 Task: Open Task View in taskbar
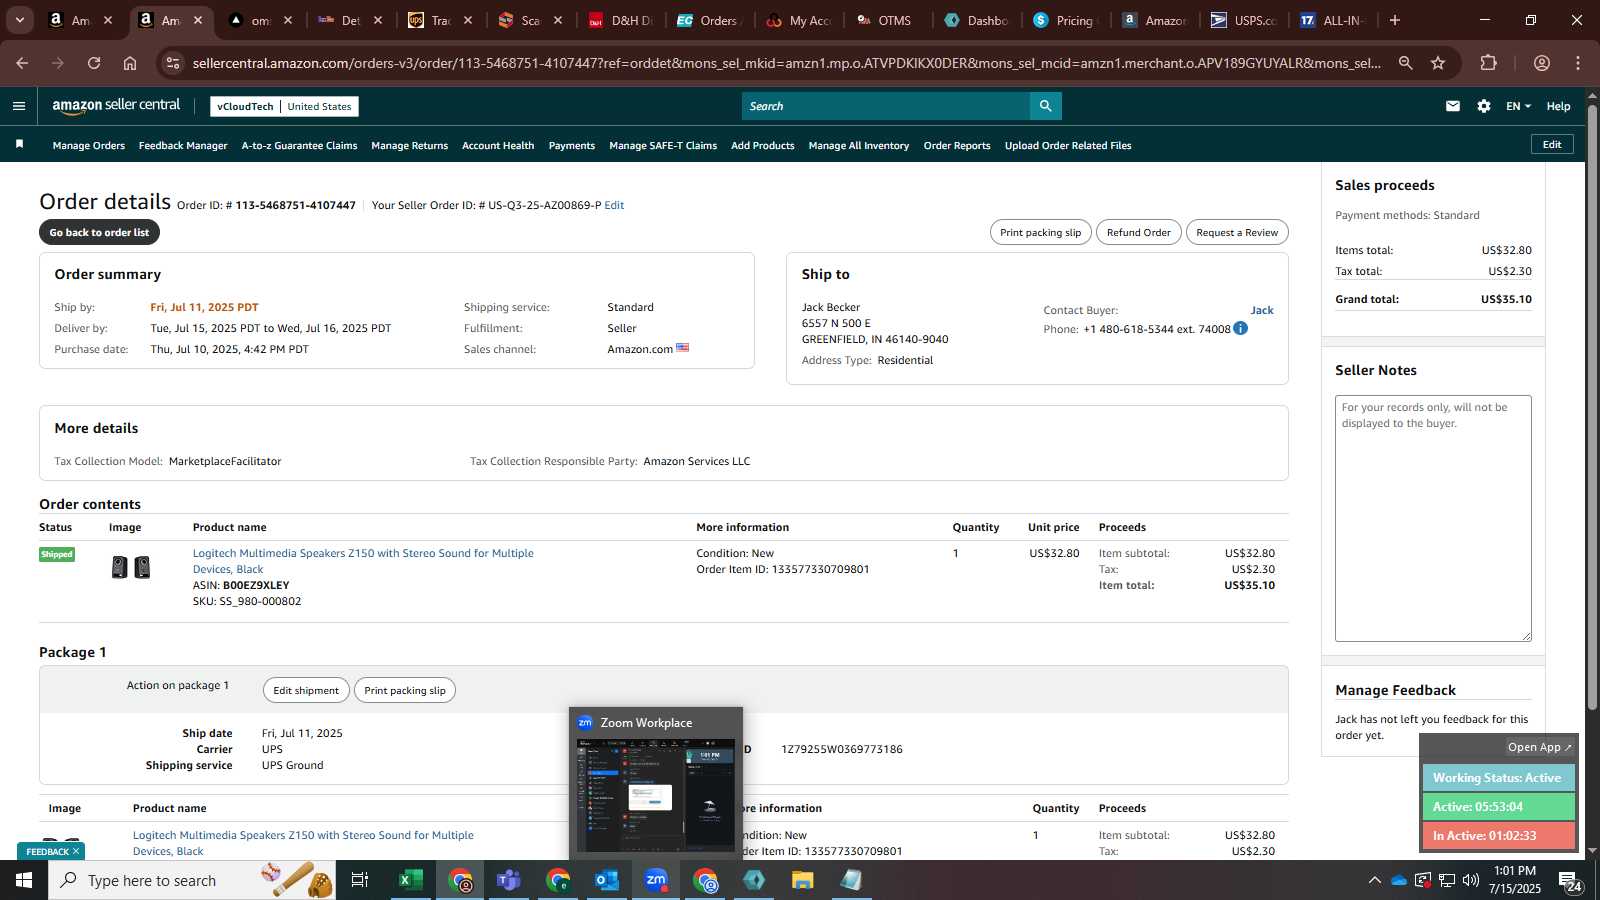coord(360,880)
